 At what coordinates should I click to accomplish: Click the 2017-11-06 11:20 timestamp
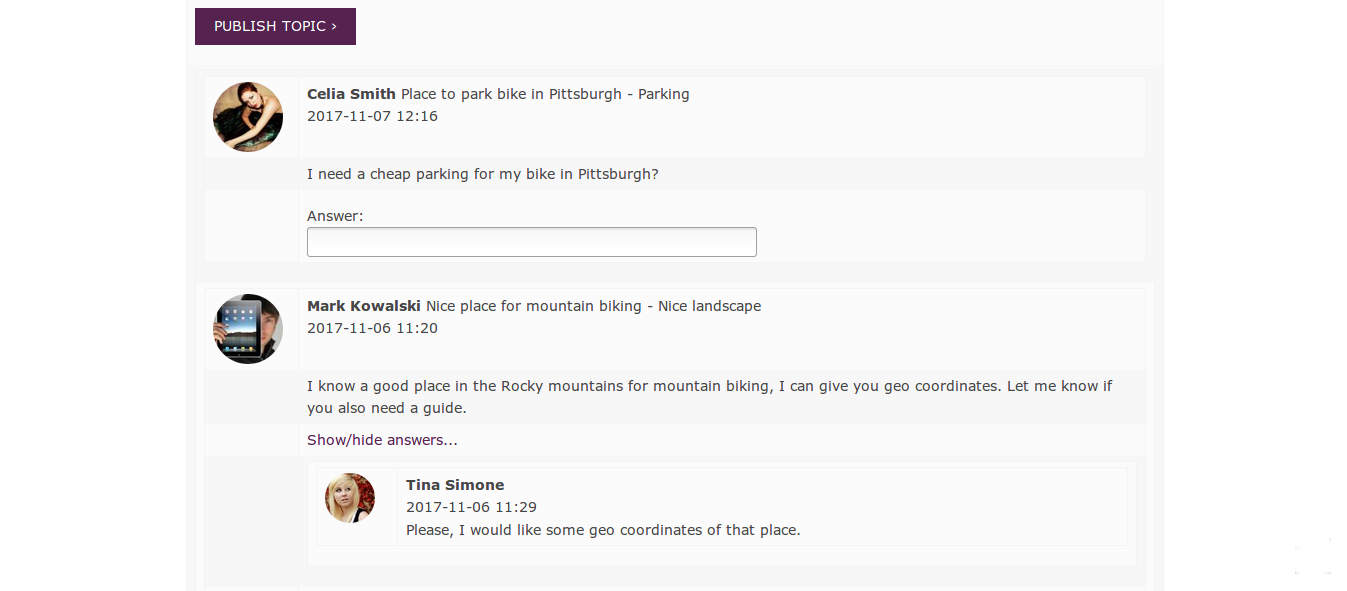[372, 328]
